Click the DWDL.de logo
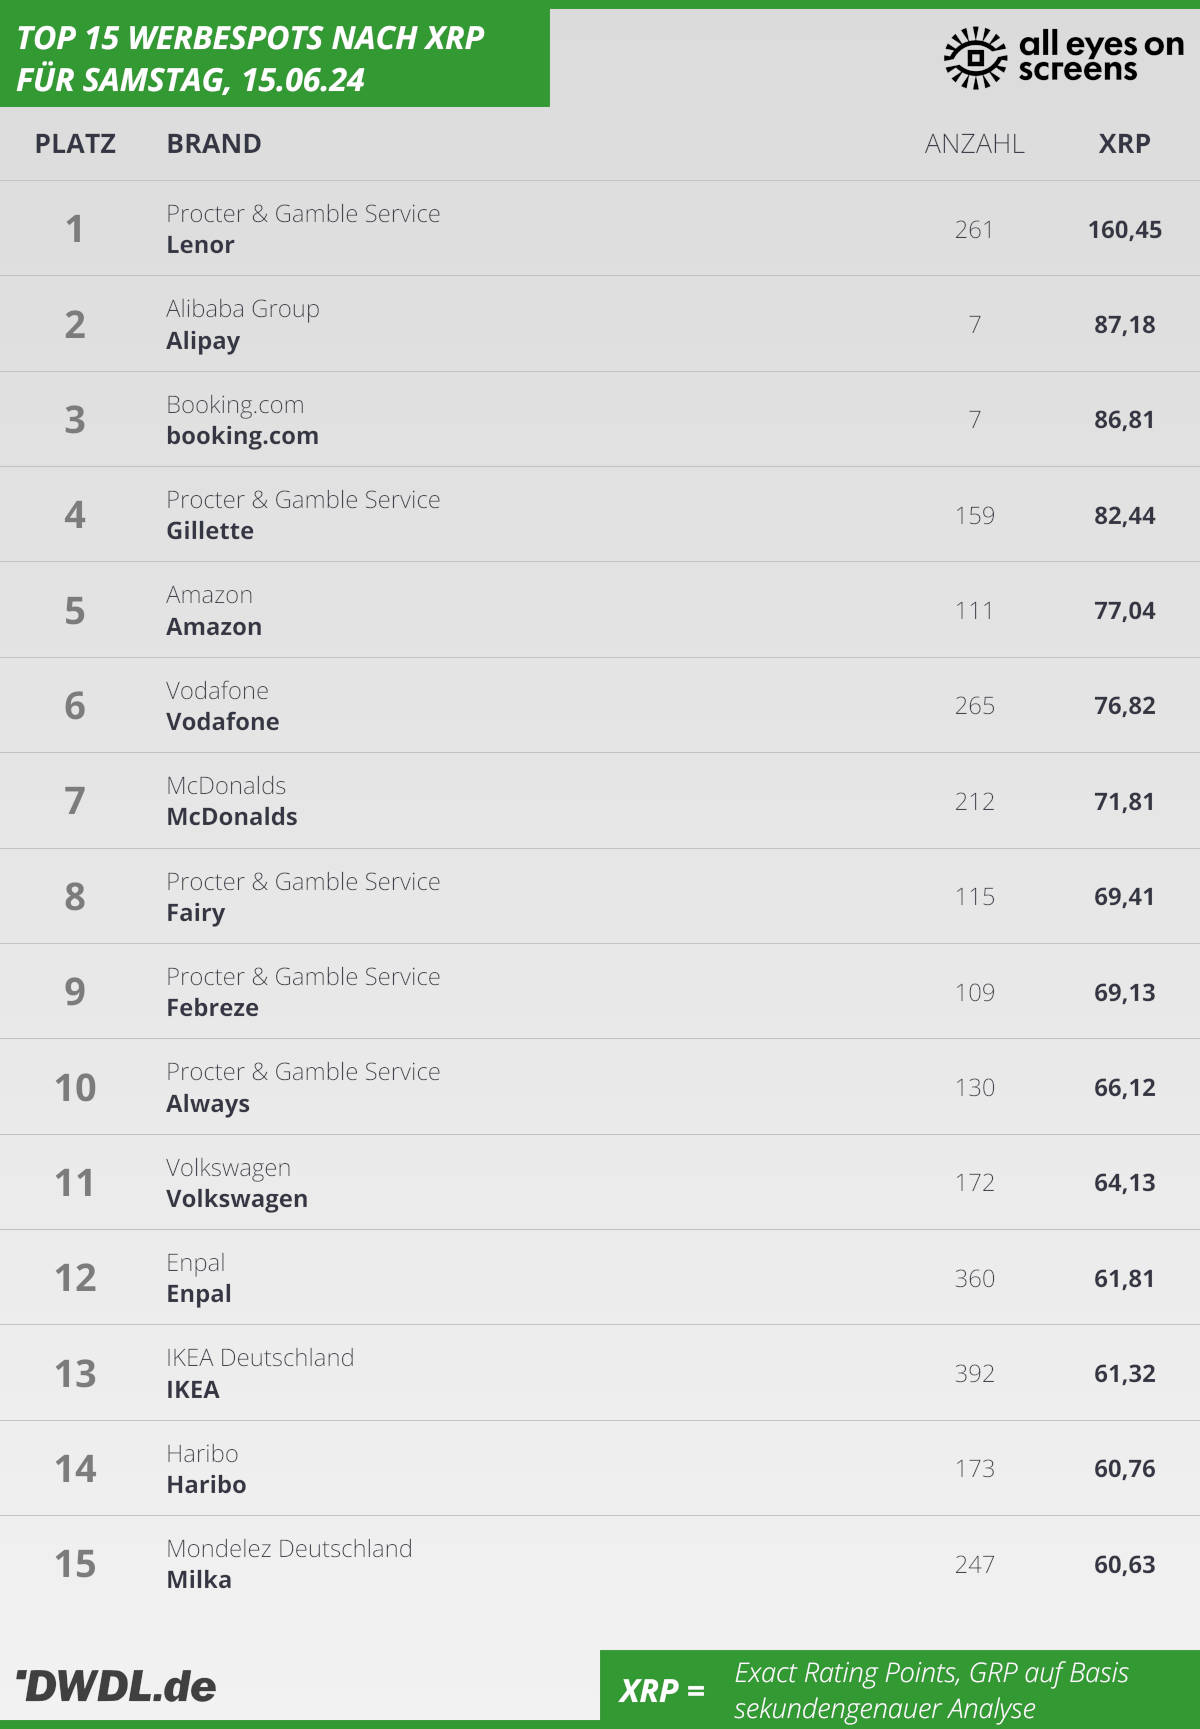The image size is (1200, 1729). [x=116, y=1686]
